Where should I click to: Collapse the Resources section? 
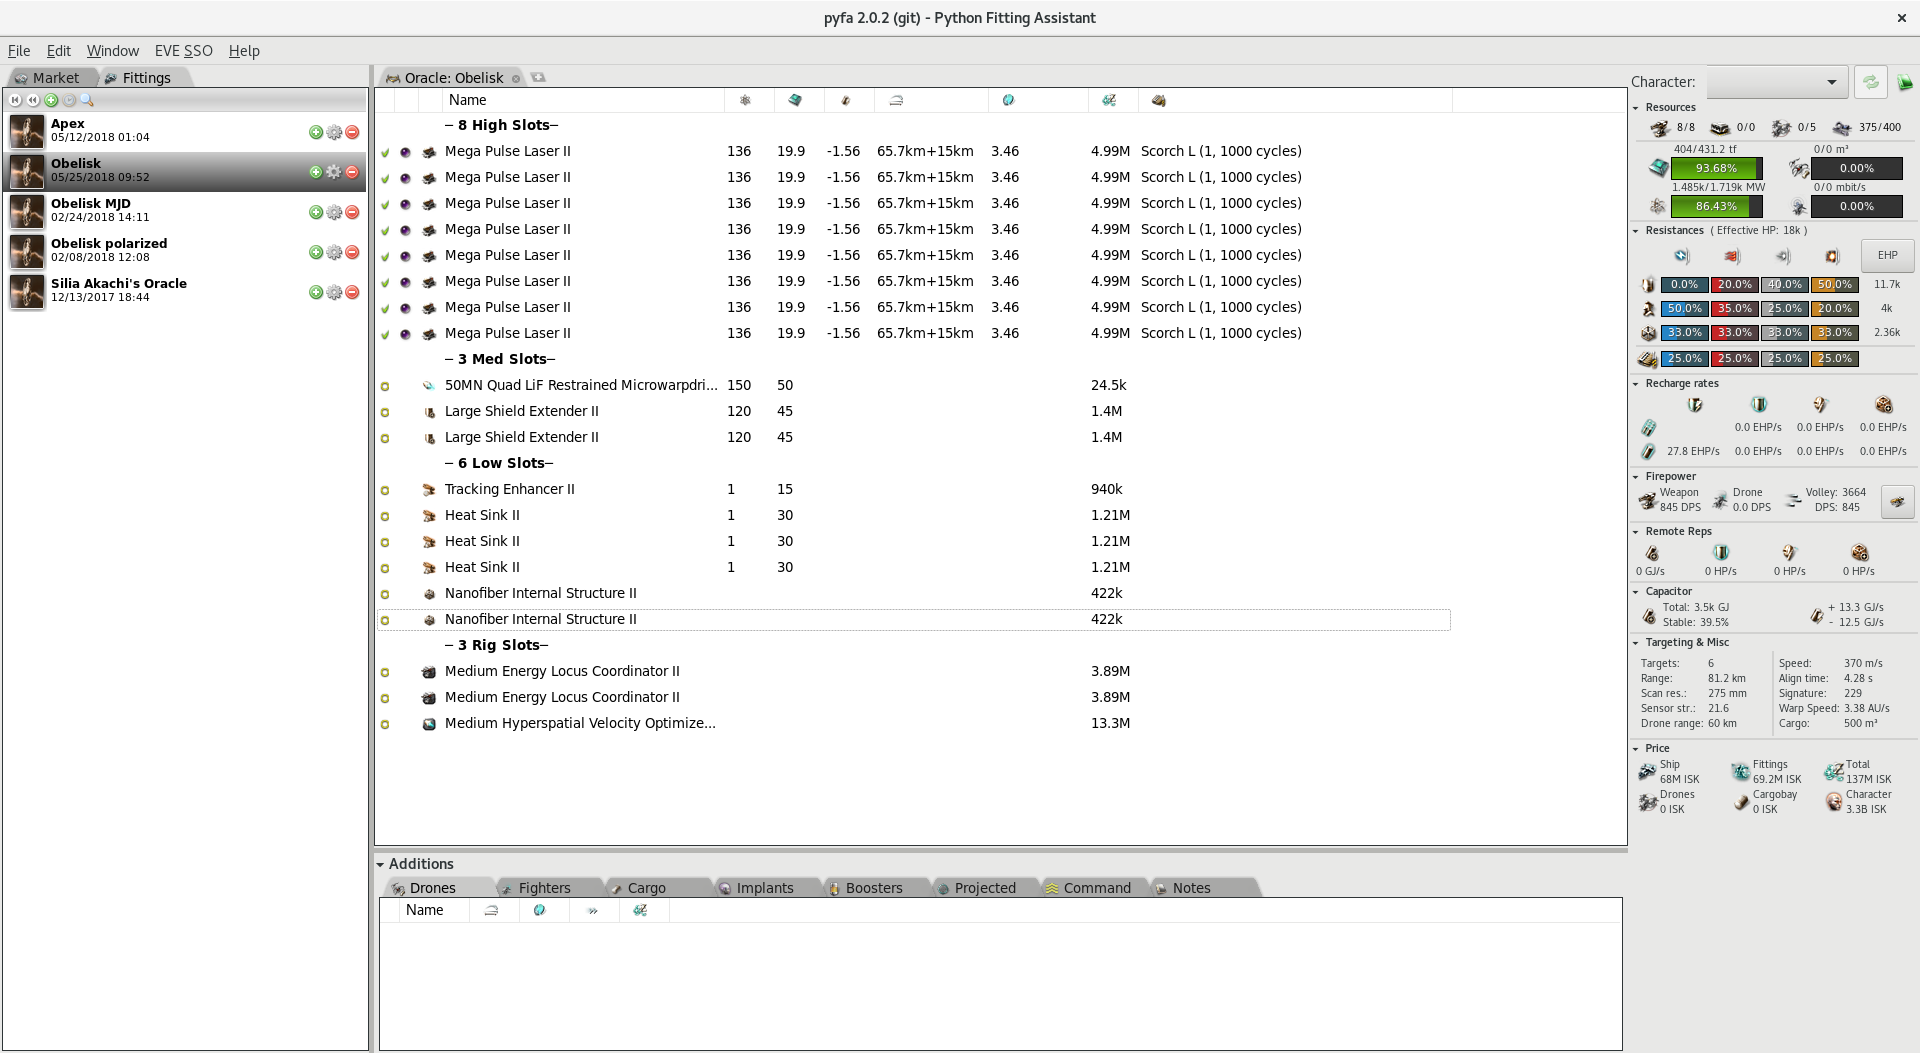coord(1636,107)
